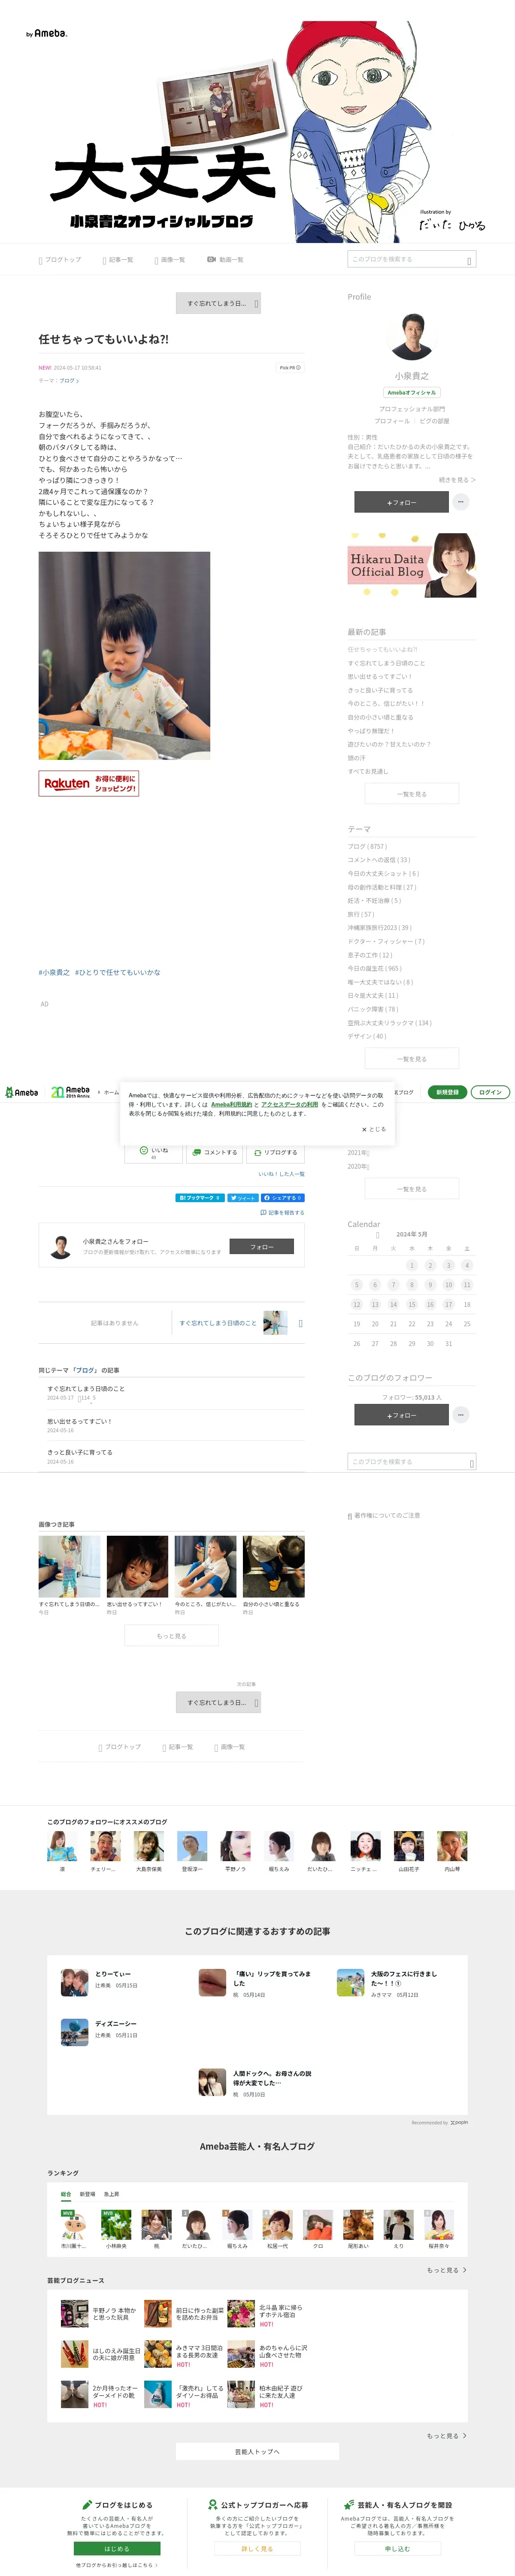Select the 新登場 ranking tab
Screen dimensions: 515x2576
[x=88, y=2194]
